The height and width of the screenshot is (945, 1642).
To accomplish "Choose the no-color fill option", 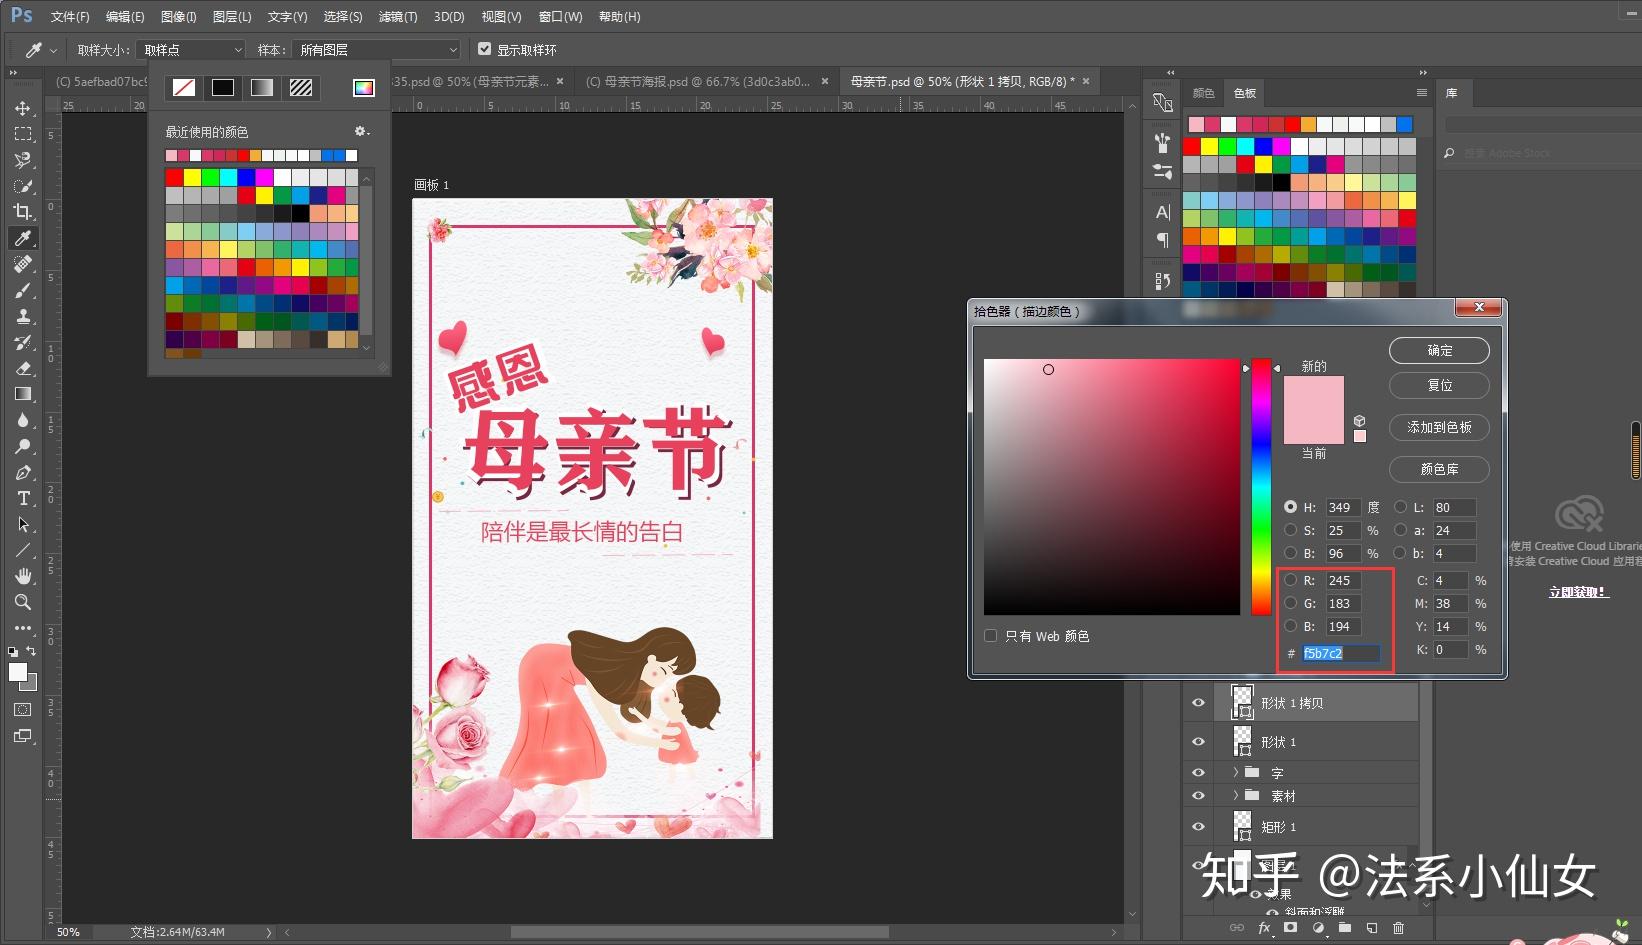I will tap(184, 88).
